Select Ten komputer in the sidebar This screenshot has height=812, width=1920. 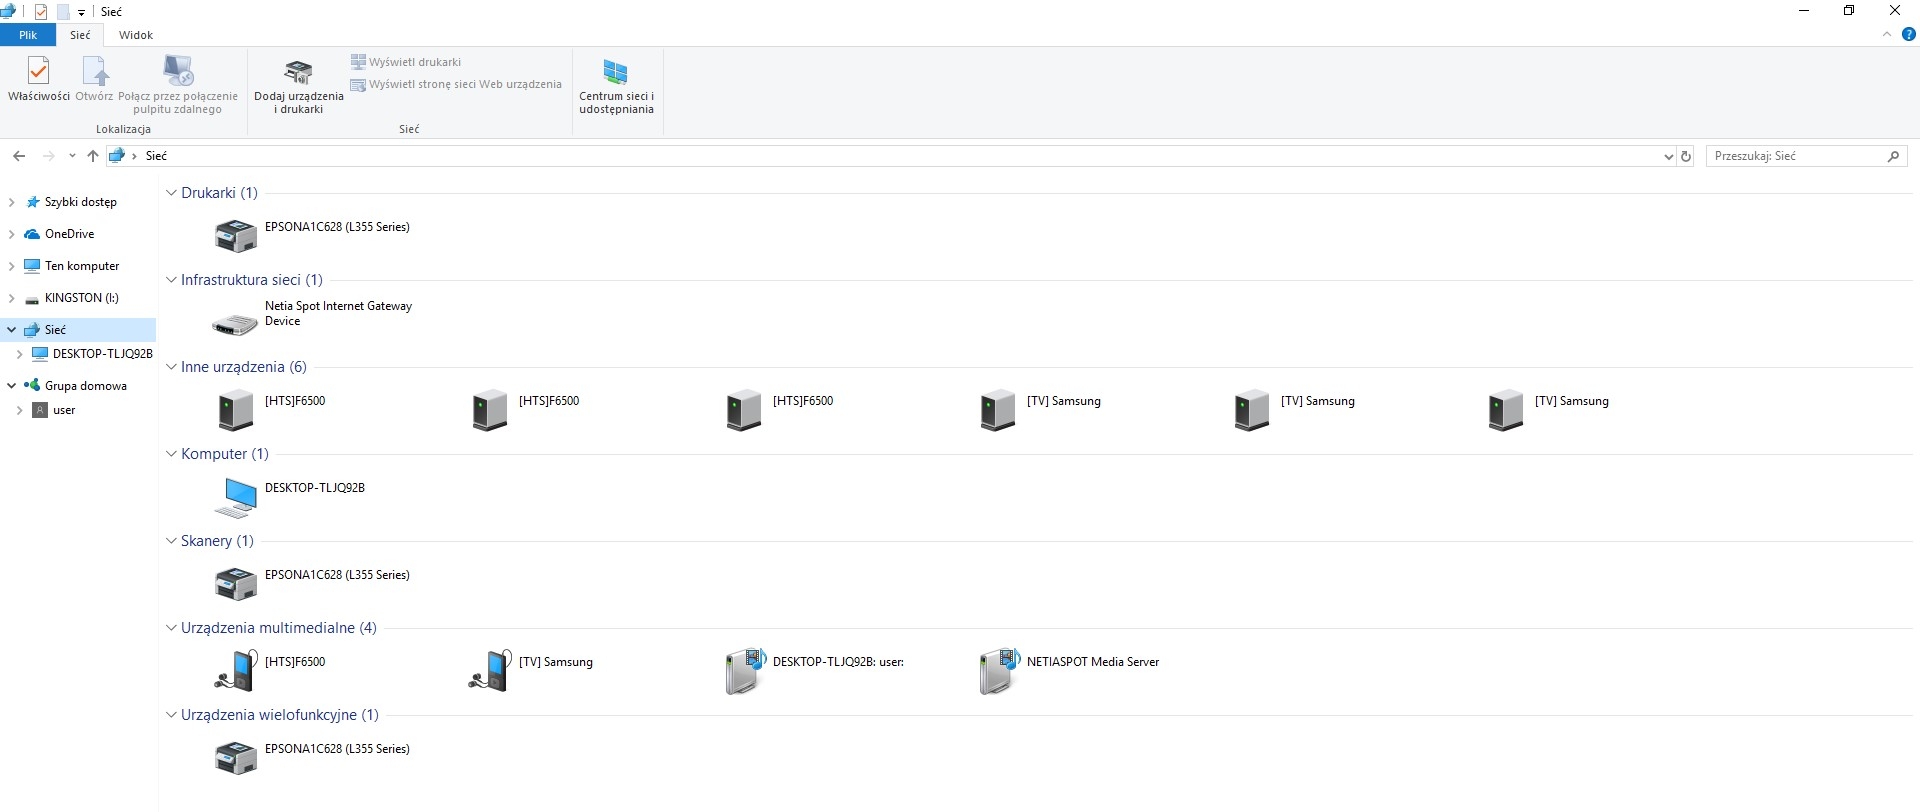(82, 266)
